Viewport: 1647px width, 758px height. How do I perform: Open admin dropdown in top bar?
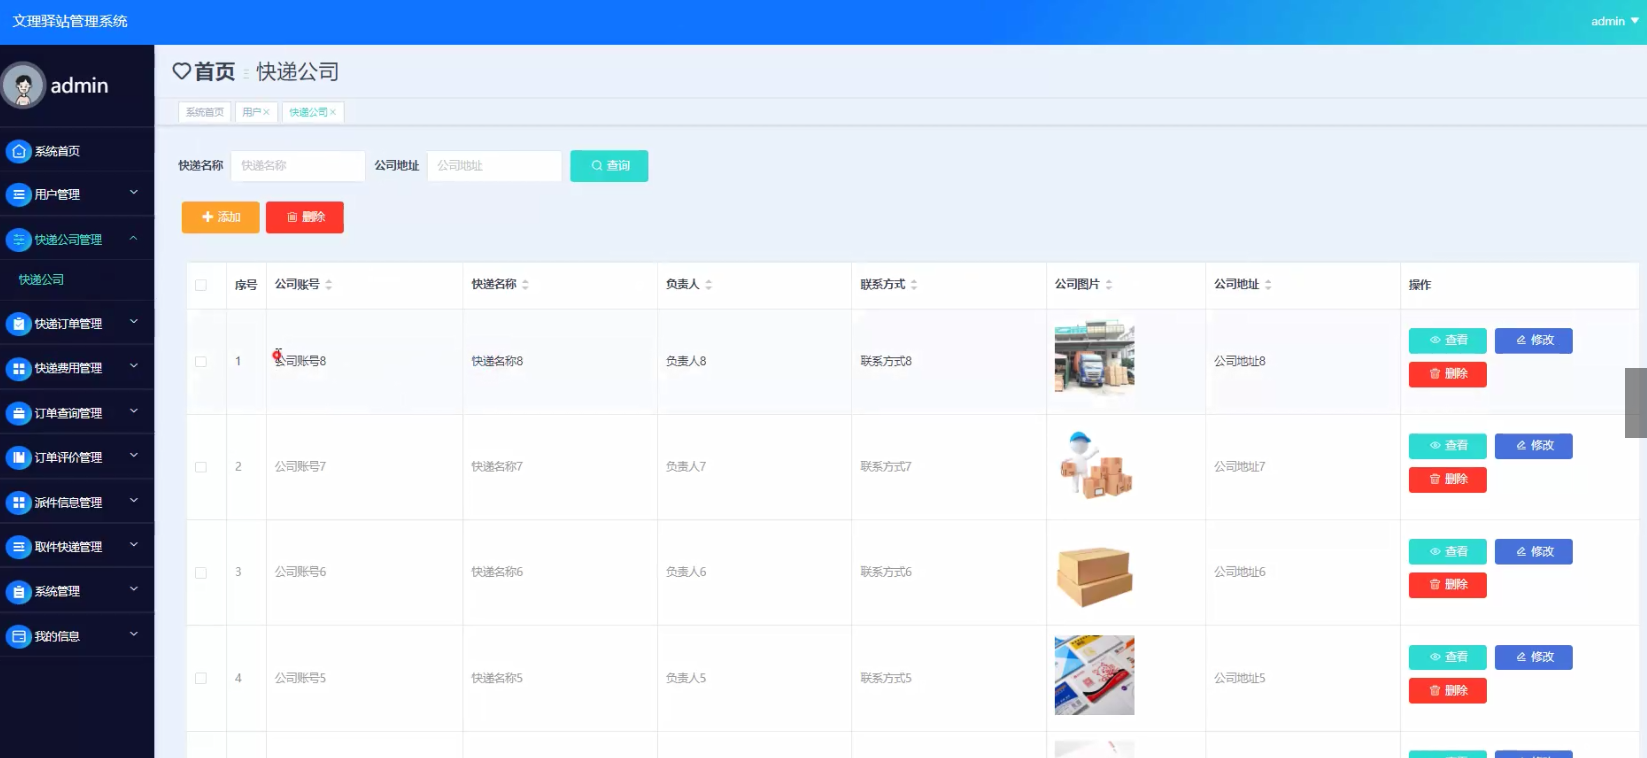(1615, 21)
